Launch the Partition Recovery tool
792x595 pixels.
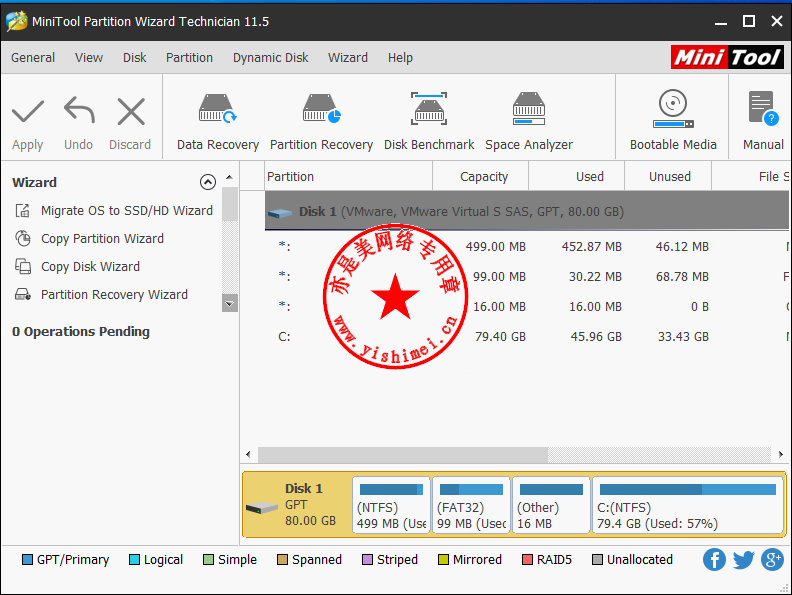pos(321,122)
